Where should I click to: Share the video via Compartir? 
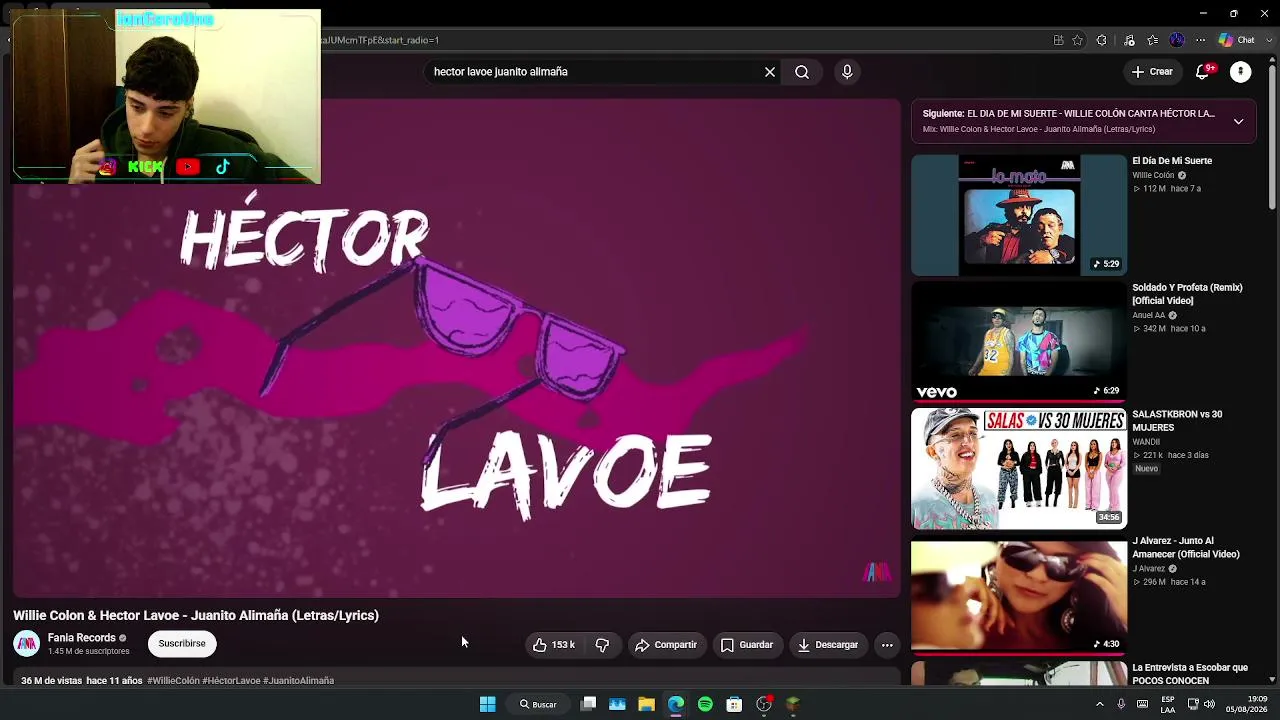(x=666, y=645)
